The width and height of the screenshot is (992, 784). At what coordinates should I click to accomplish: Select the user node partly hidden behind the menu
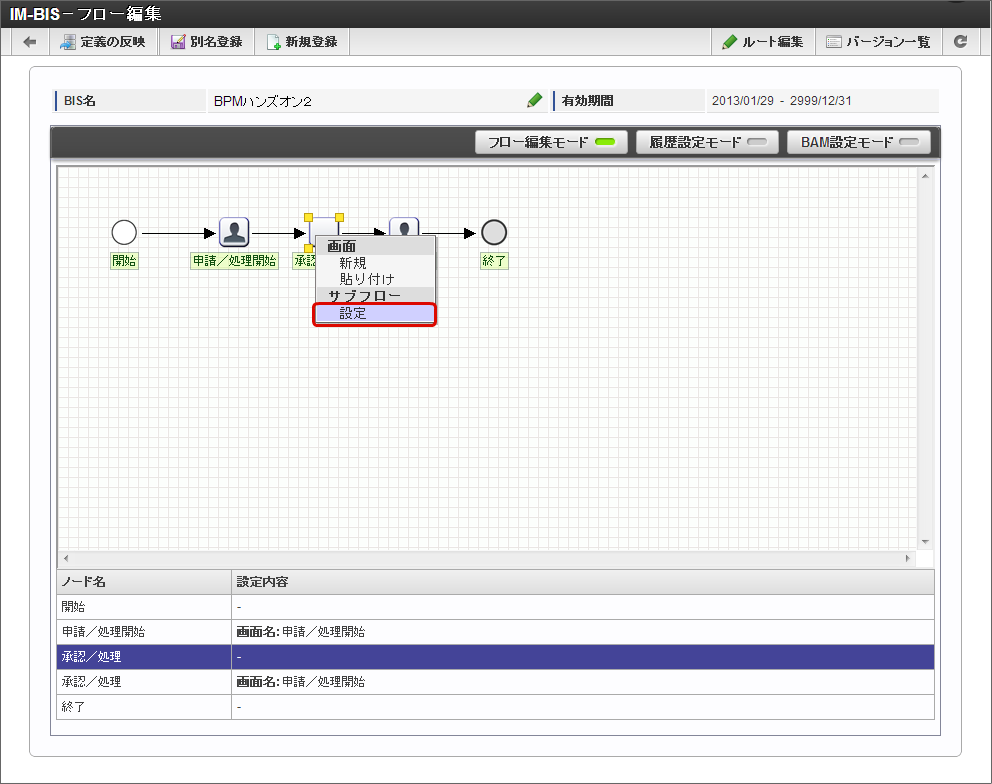coord(404,225)
